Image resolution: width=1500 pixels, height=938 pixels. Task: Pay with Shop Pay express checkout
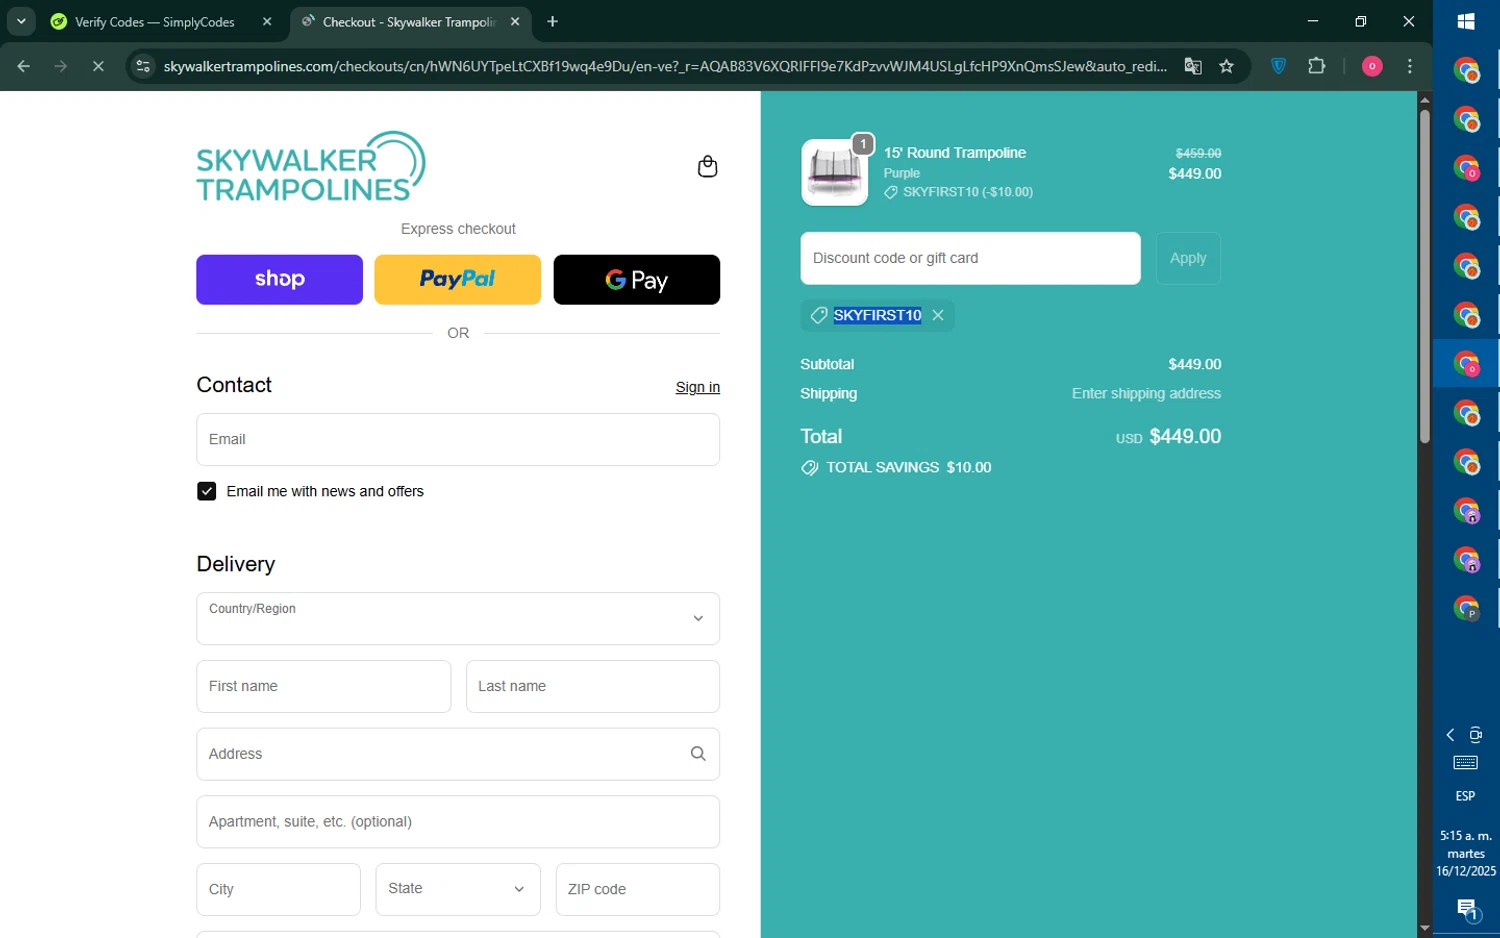279,280
